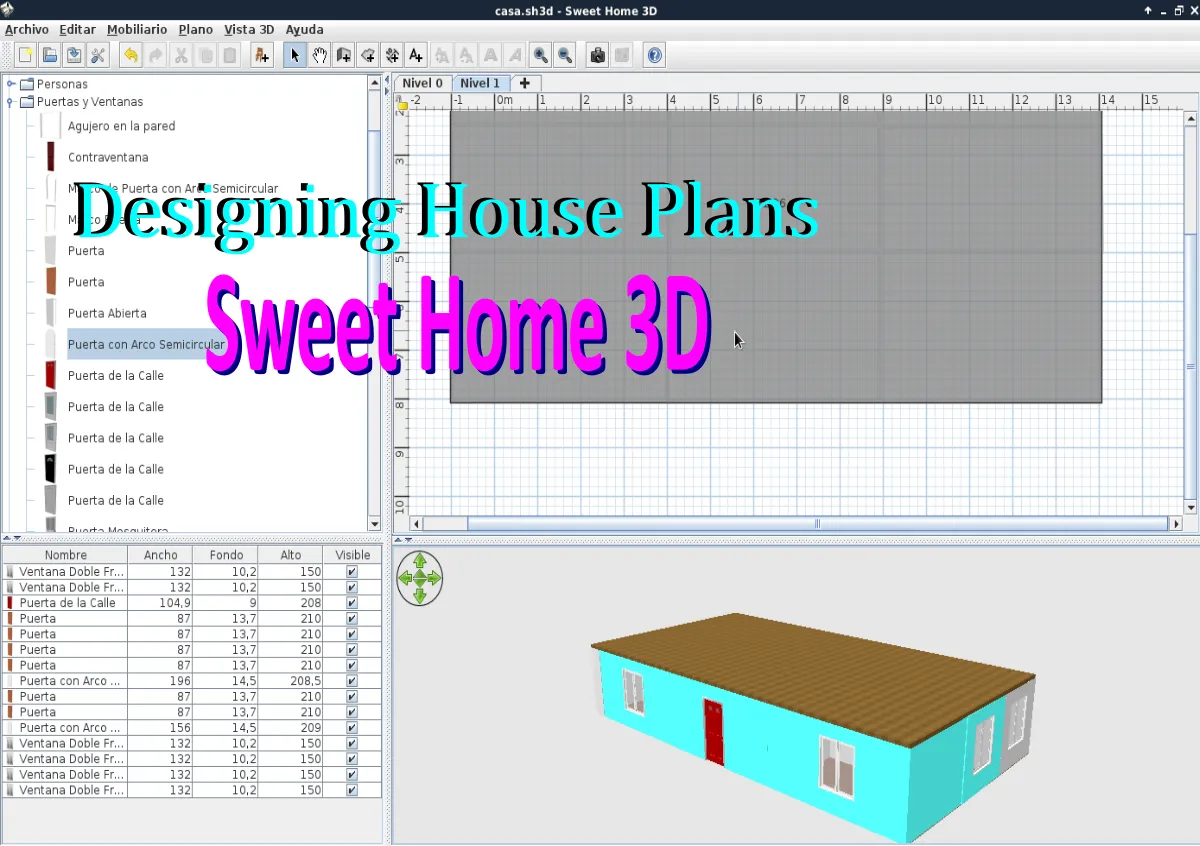The image size is (1200, 846).
Task: Click the Redo arrow icon
Action: [x=155, y=55]
